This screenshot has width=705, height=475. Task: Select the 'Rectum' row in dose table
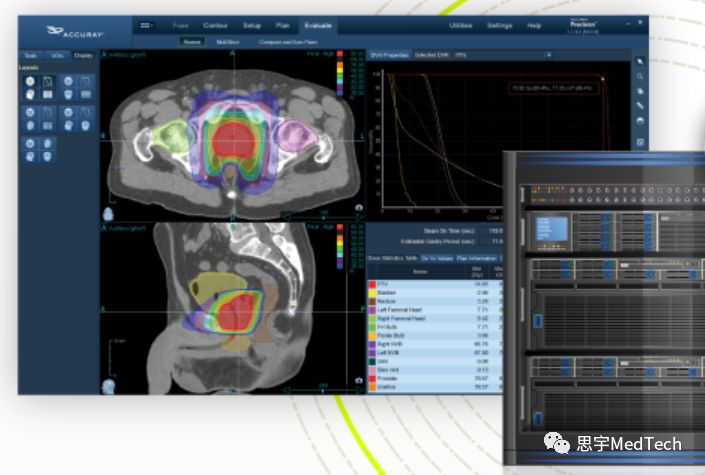[435, 301]
